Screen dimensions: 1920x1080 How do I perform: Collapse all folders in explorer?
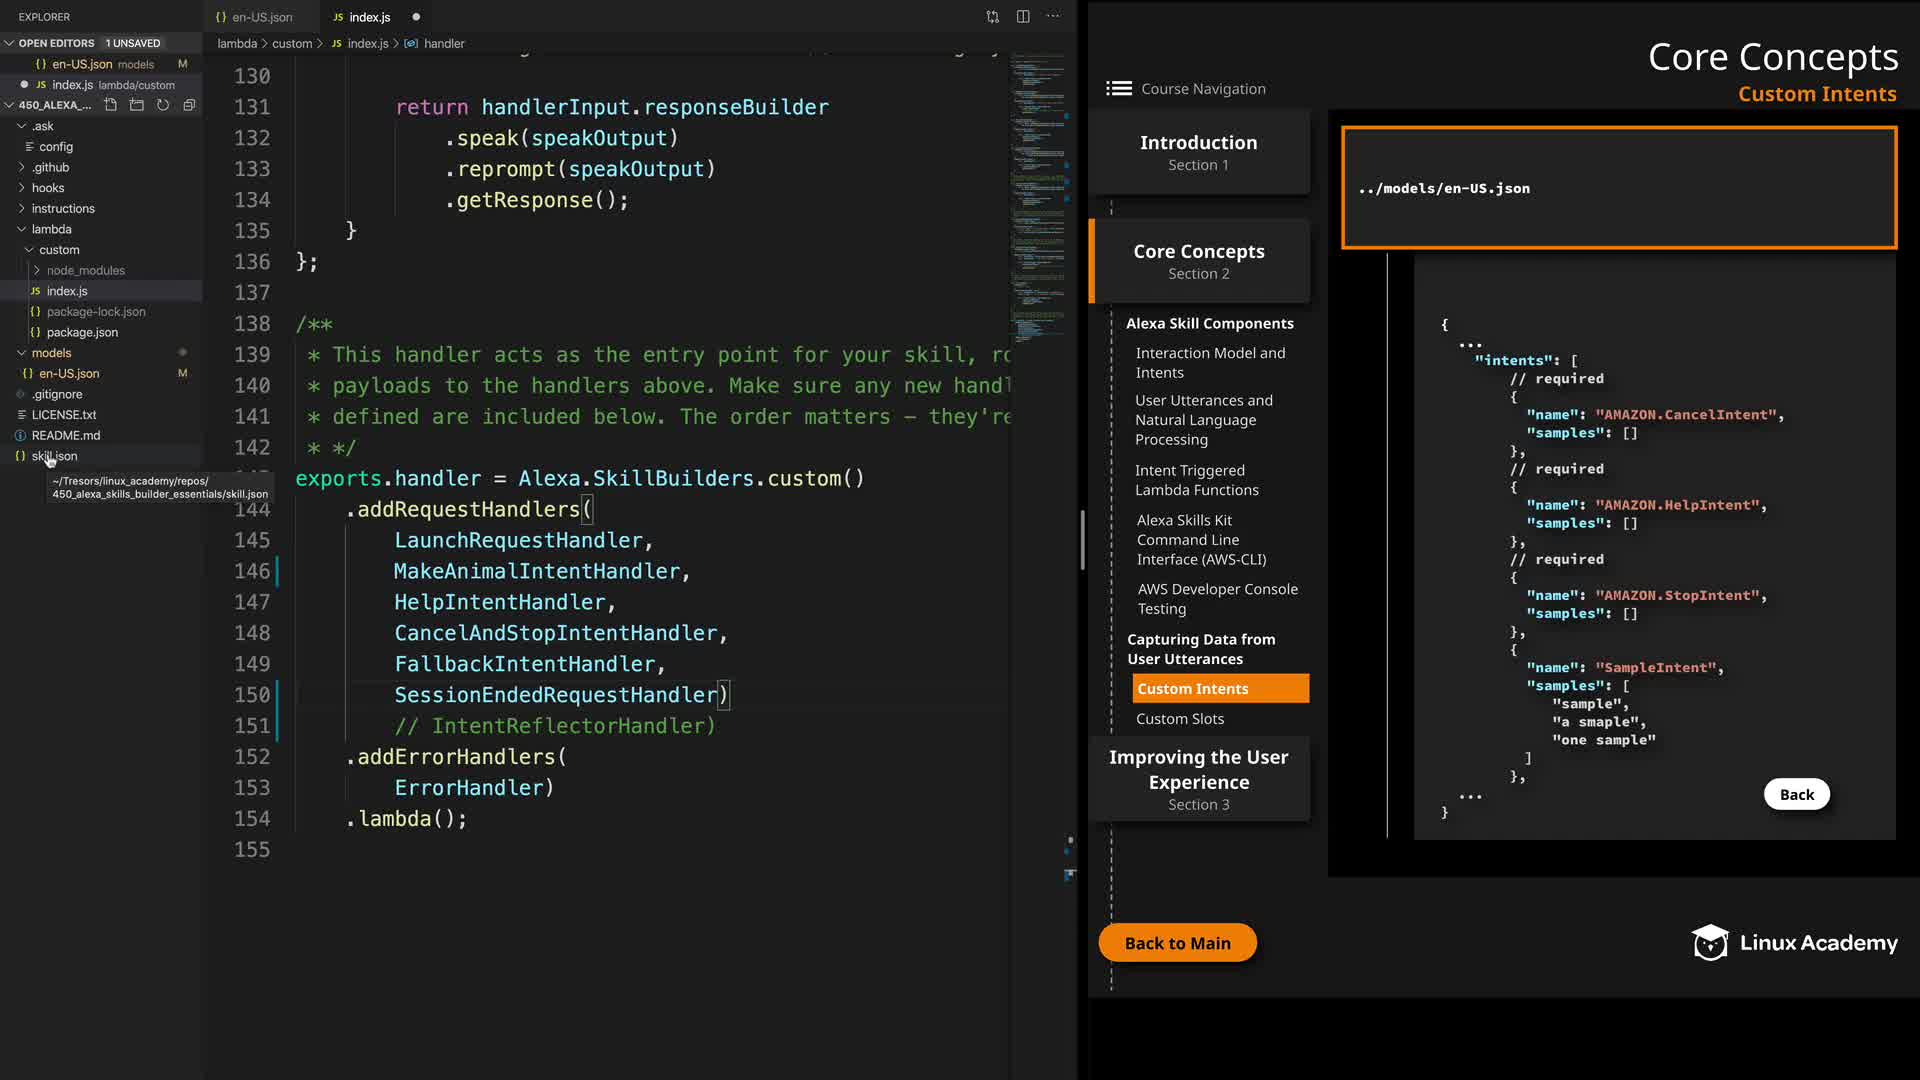pyautogui.click(x=189, y=105)
